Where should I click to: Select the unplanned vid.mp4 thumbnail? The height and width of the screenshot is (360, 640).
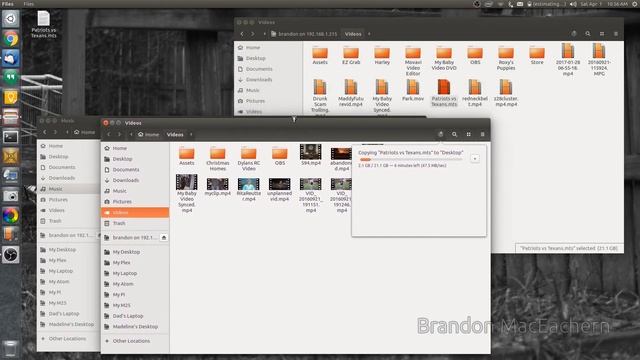[280, 189]
